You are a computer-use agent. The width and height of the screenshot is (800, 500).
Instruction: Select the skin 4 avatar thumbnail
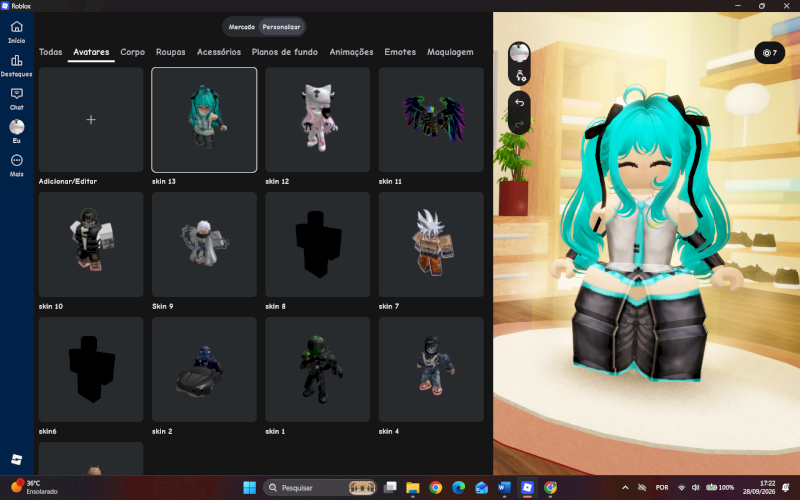point(431,369)
